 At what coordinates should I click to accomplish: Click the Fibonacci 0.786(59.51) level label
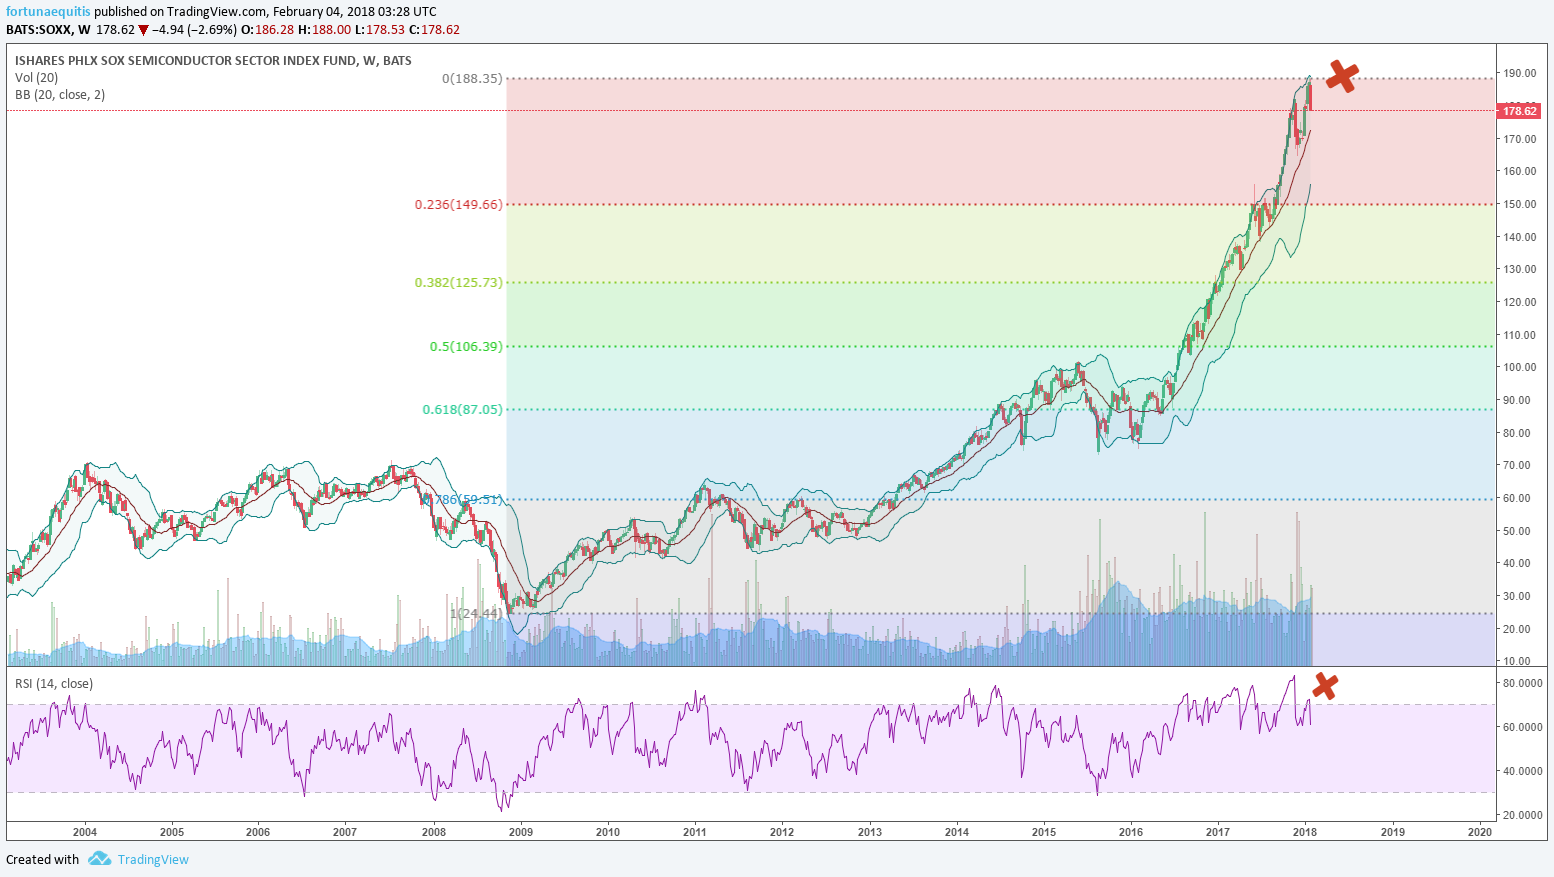click(x=461, y=498)
